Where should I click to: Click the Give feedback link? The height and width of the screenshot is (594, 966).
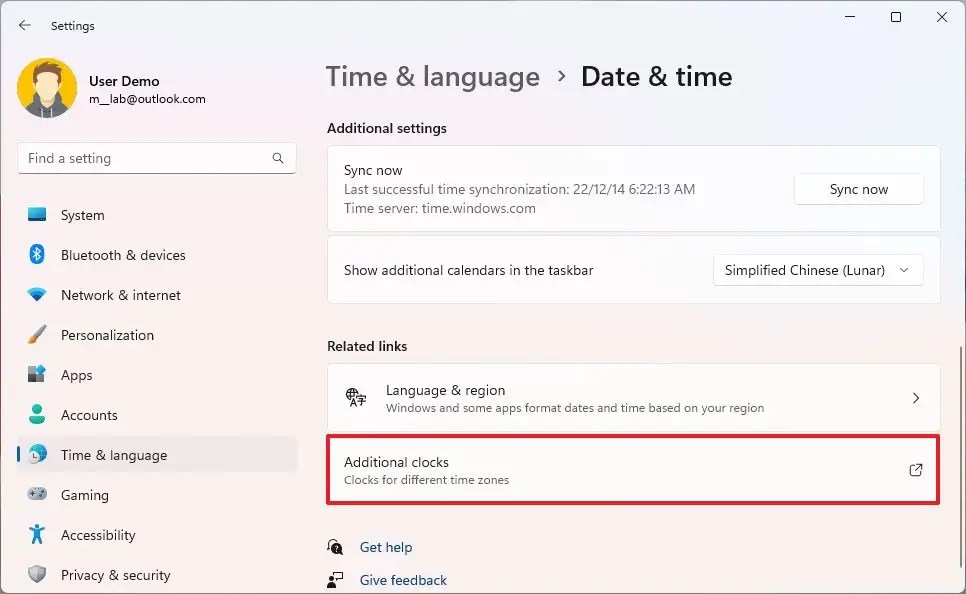coord(403,580)
